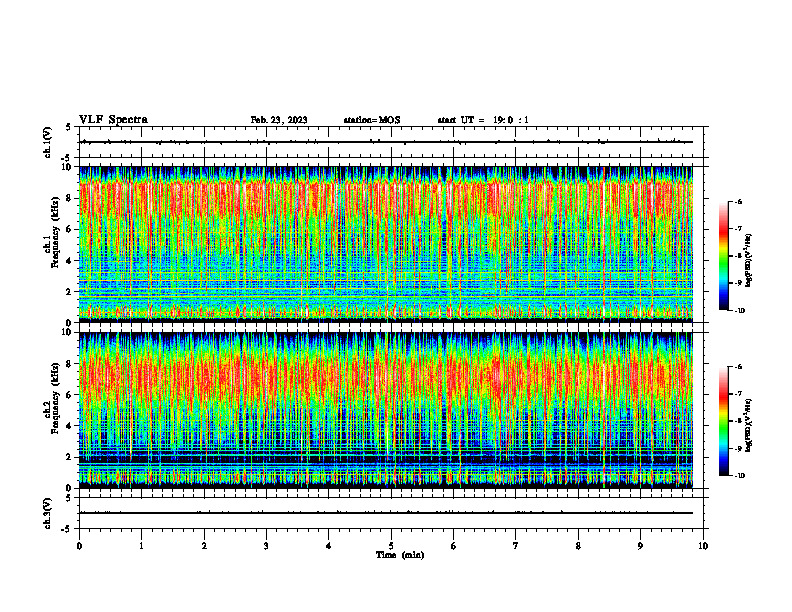Click the "-6" label on ch.1 colorbar
Image resolution: width=792 pixels, height=612 pixels.
coord(738,202)
